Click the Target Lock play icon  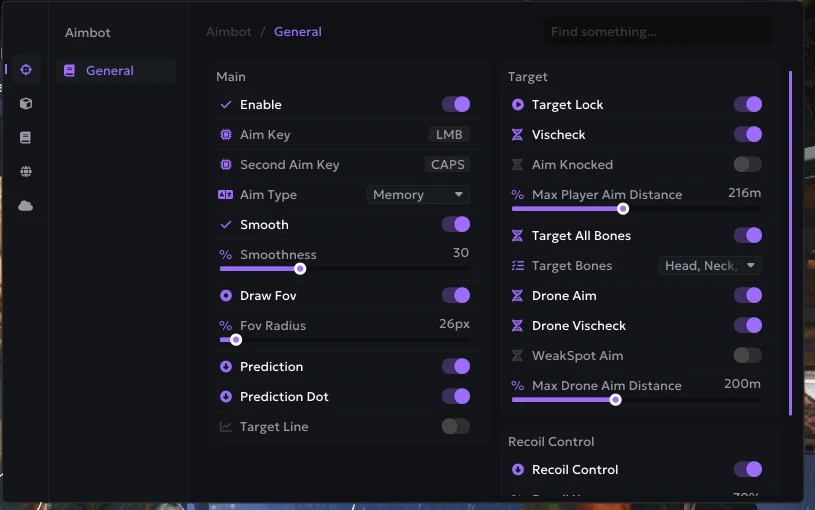pyautogui.click(x=517, y=104)
